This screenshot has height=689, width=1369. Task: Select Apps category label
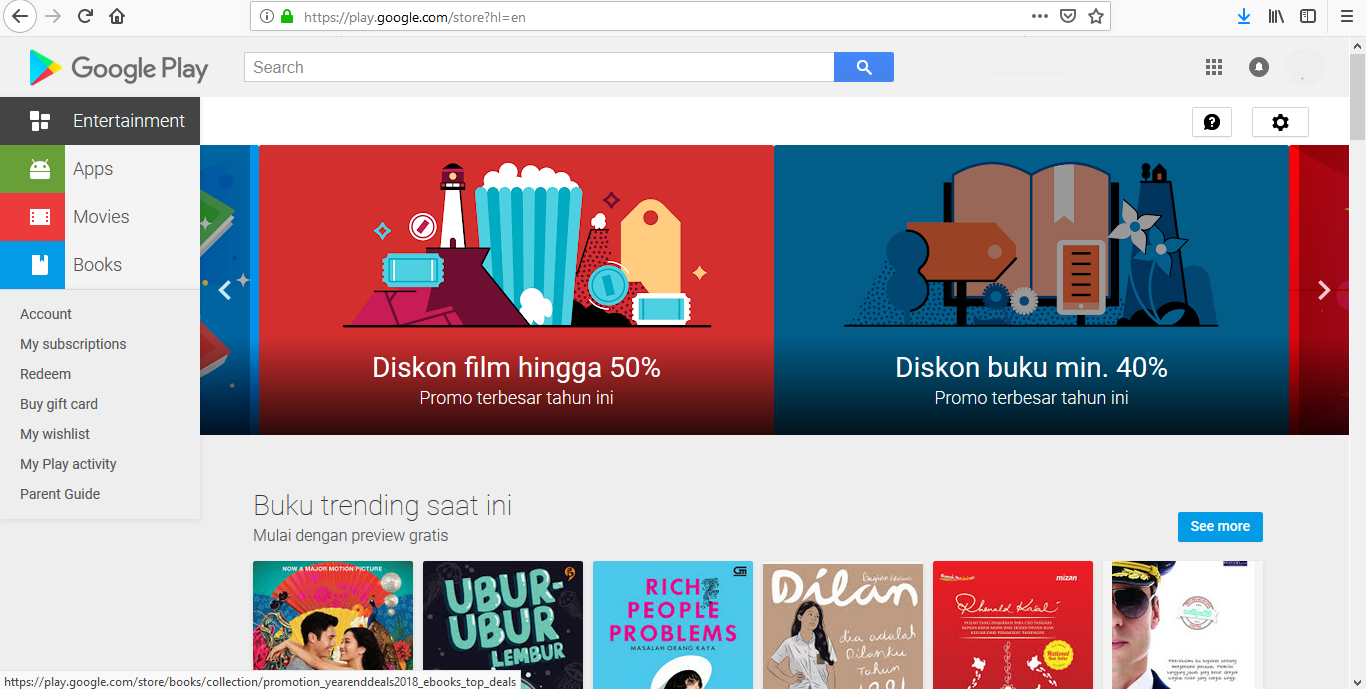93,169
